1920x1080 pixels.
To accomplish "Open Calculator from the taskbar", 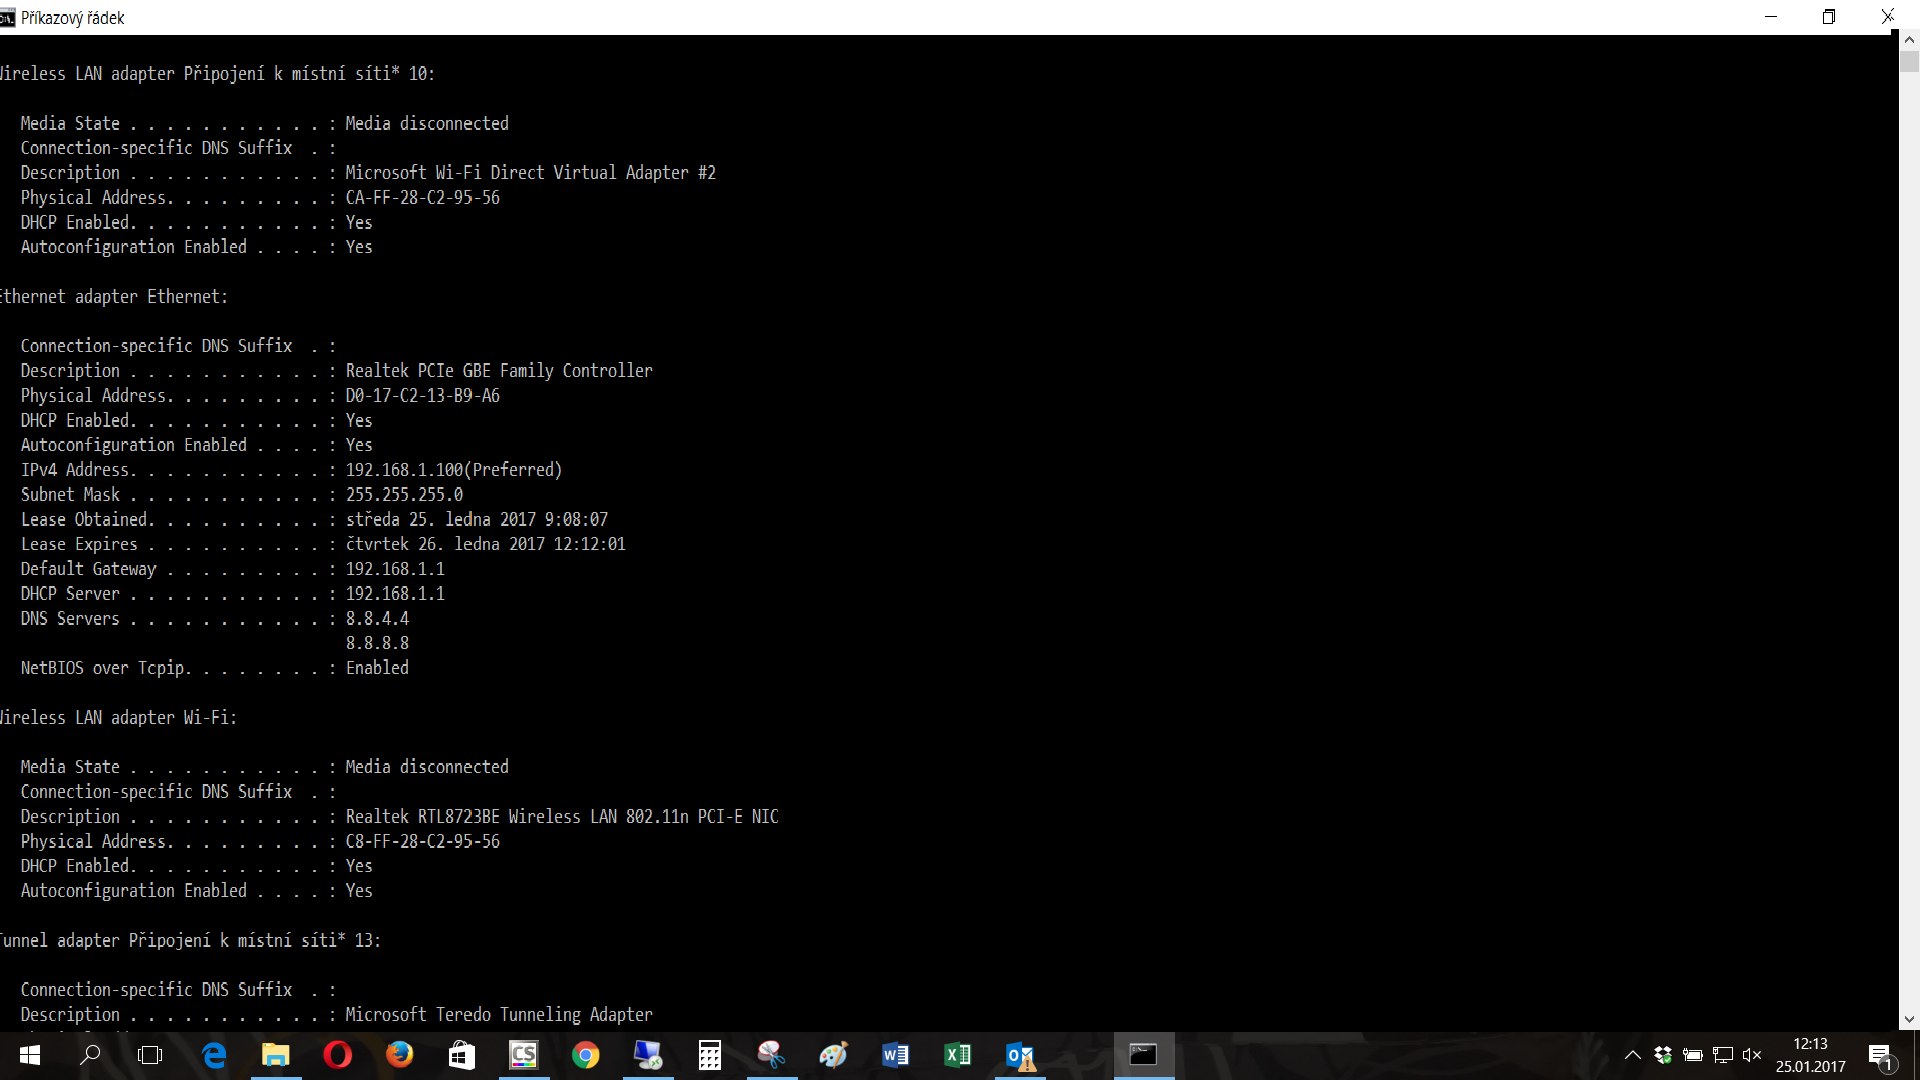I will (x=709, y=1055).
